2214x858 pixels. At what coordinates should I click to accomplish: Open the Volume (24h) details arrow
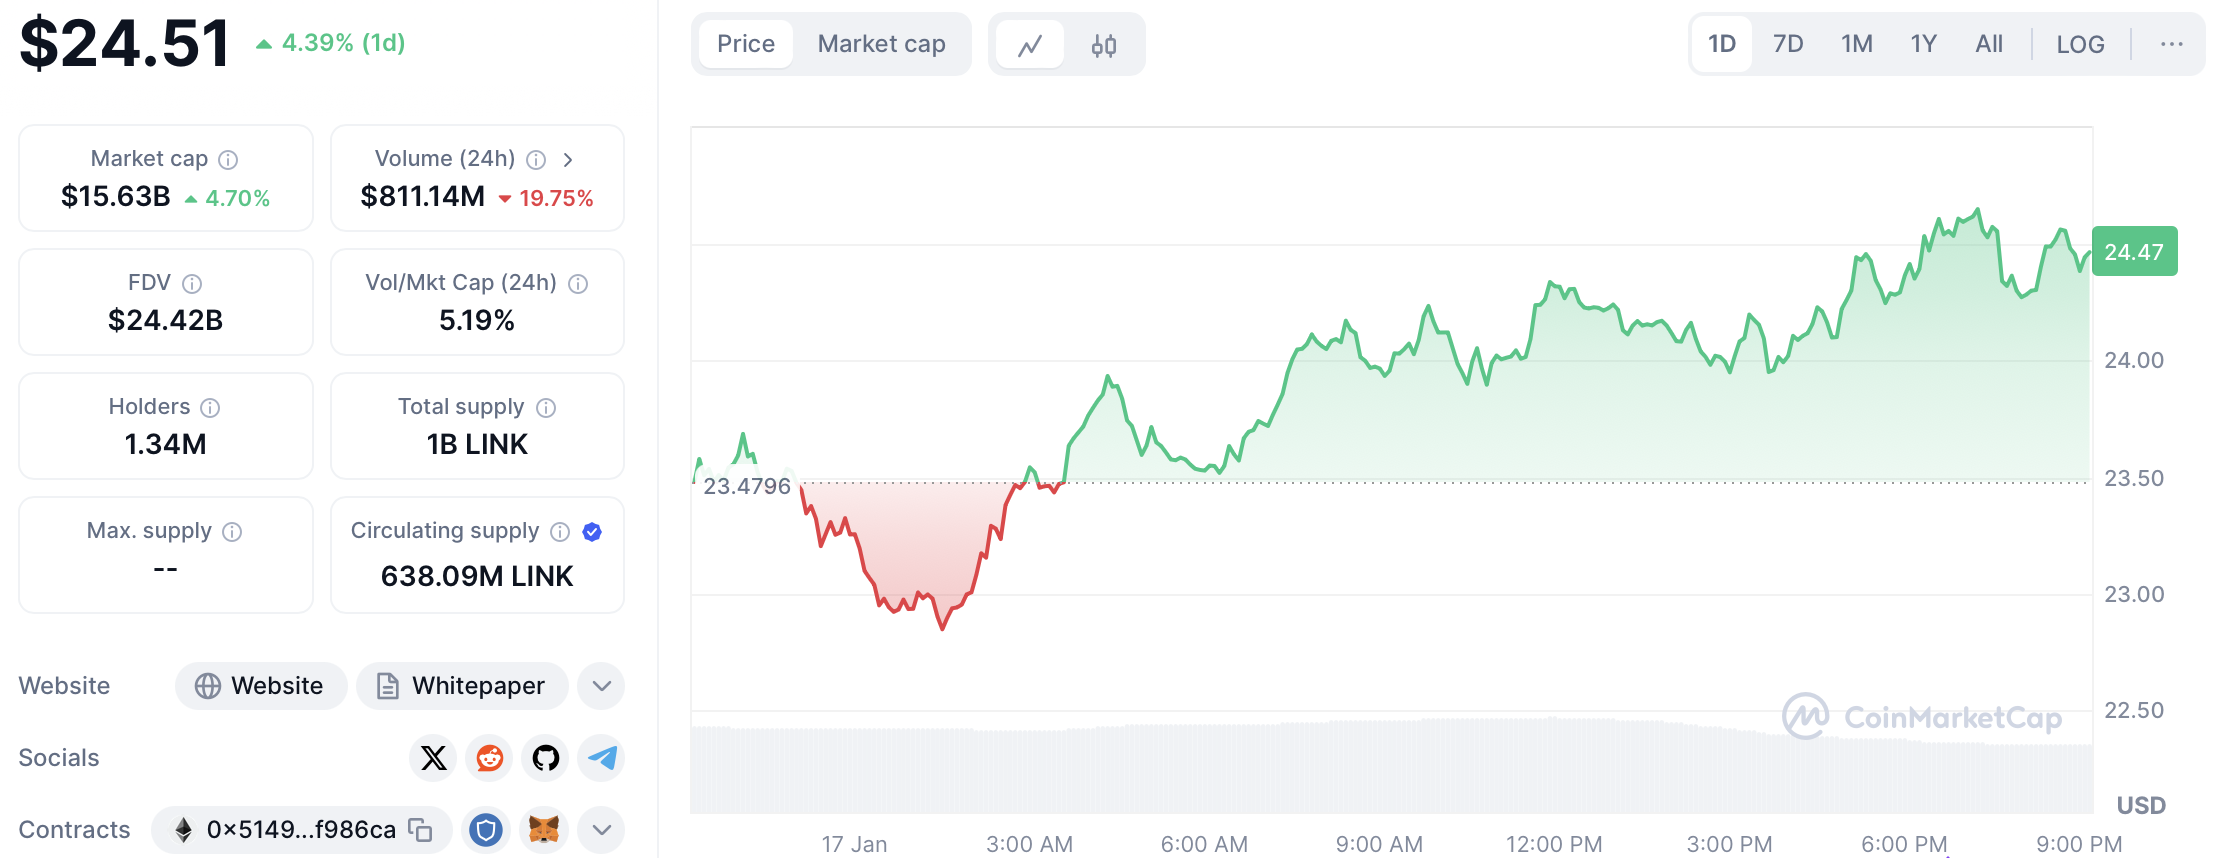pyautogui.click(x=568, y=160)
